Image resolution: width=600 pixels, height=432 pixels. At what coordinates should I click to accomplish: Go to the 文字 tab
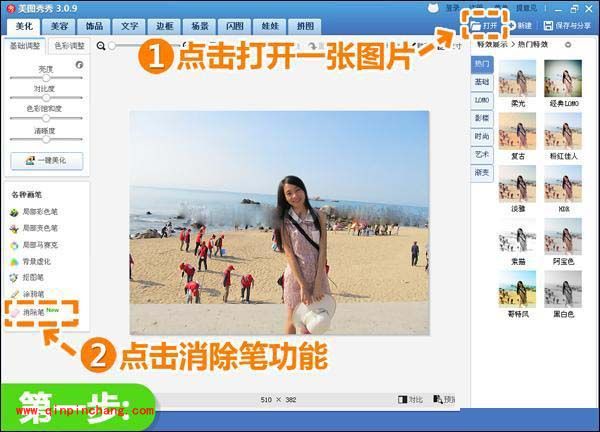pos(129,26)
